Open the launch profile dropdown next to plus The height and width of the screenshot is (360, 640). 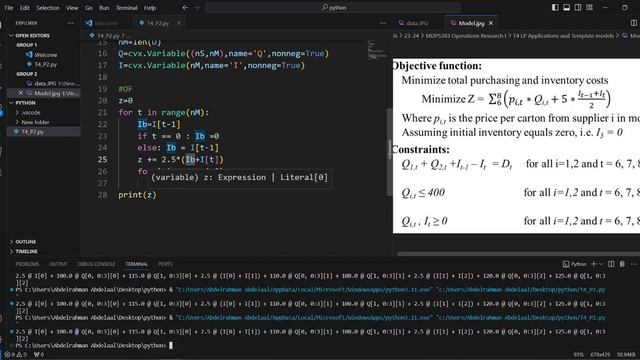[x=601, y=264]
